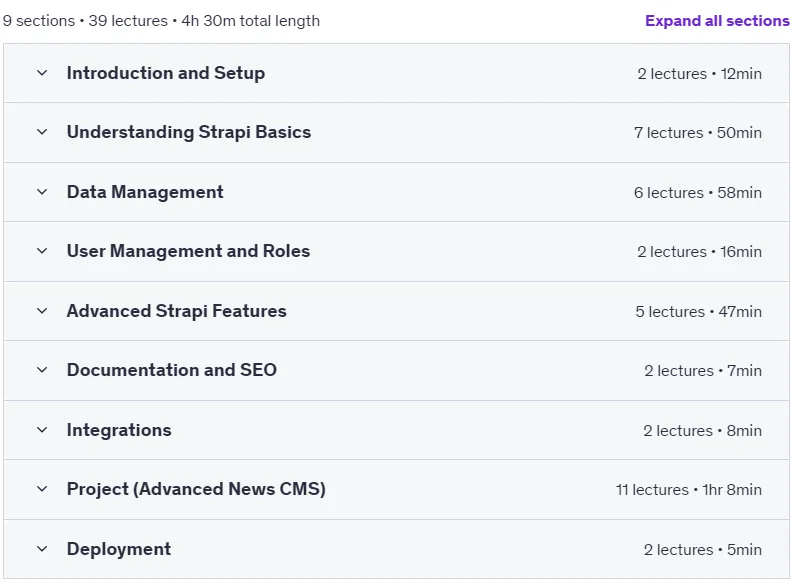Click the '6 lectures • 58min' text
The height and width of the screenshot is (583, 793).
[698, 193]
